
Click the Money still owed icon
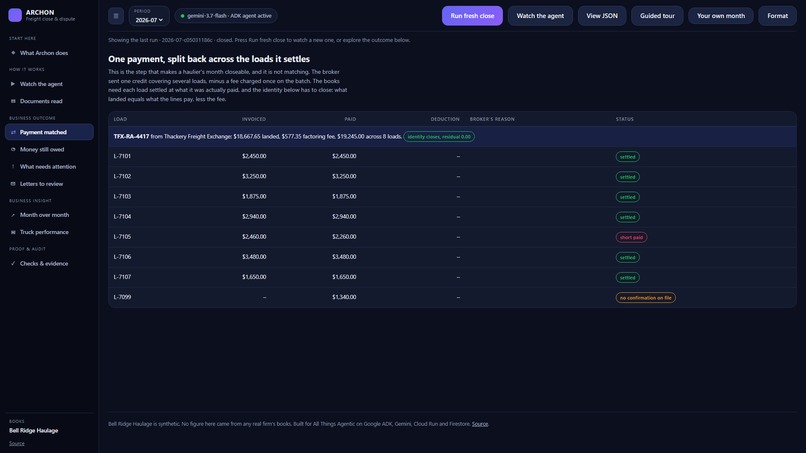(x=13, y=150)
